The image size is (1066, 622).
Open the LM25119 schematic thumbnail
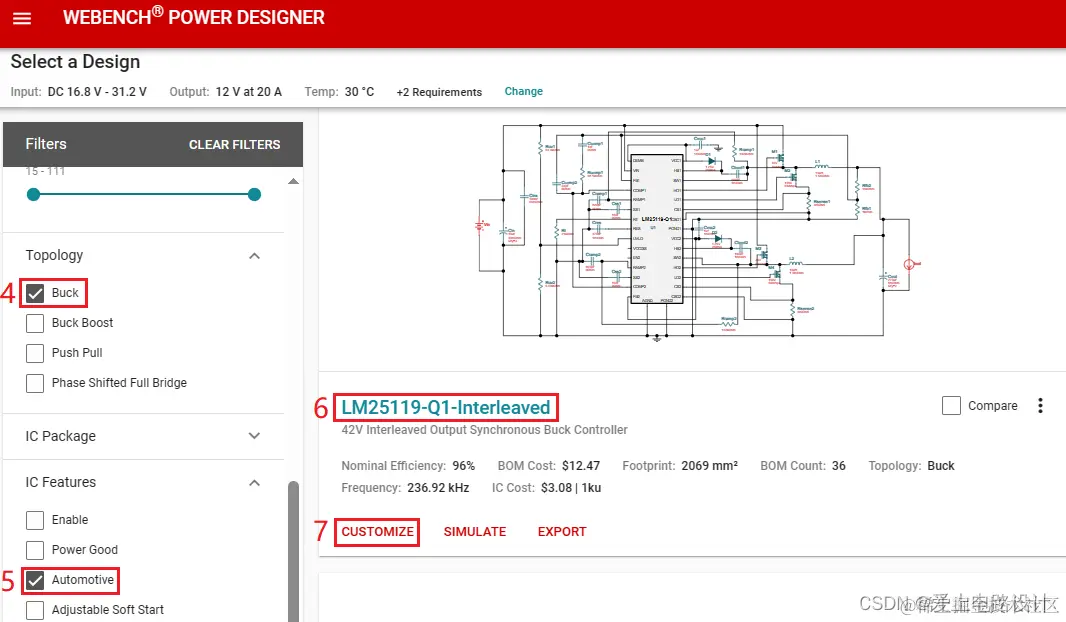pyautogui.click(x=699, y=231)
